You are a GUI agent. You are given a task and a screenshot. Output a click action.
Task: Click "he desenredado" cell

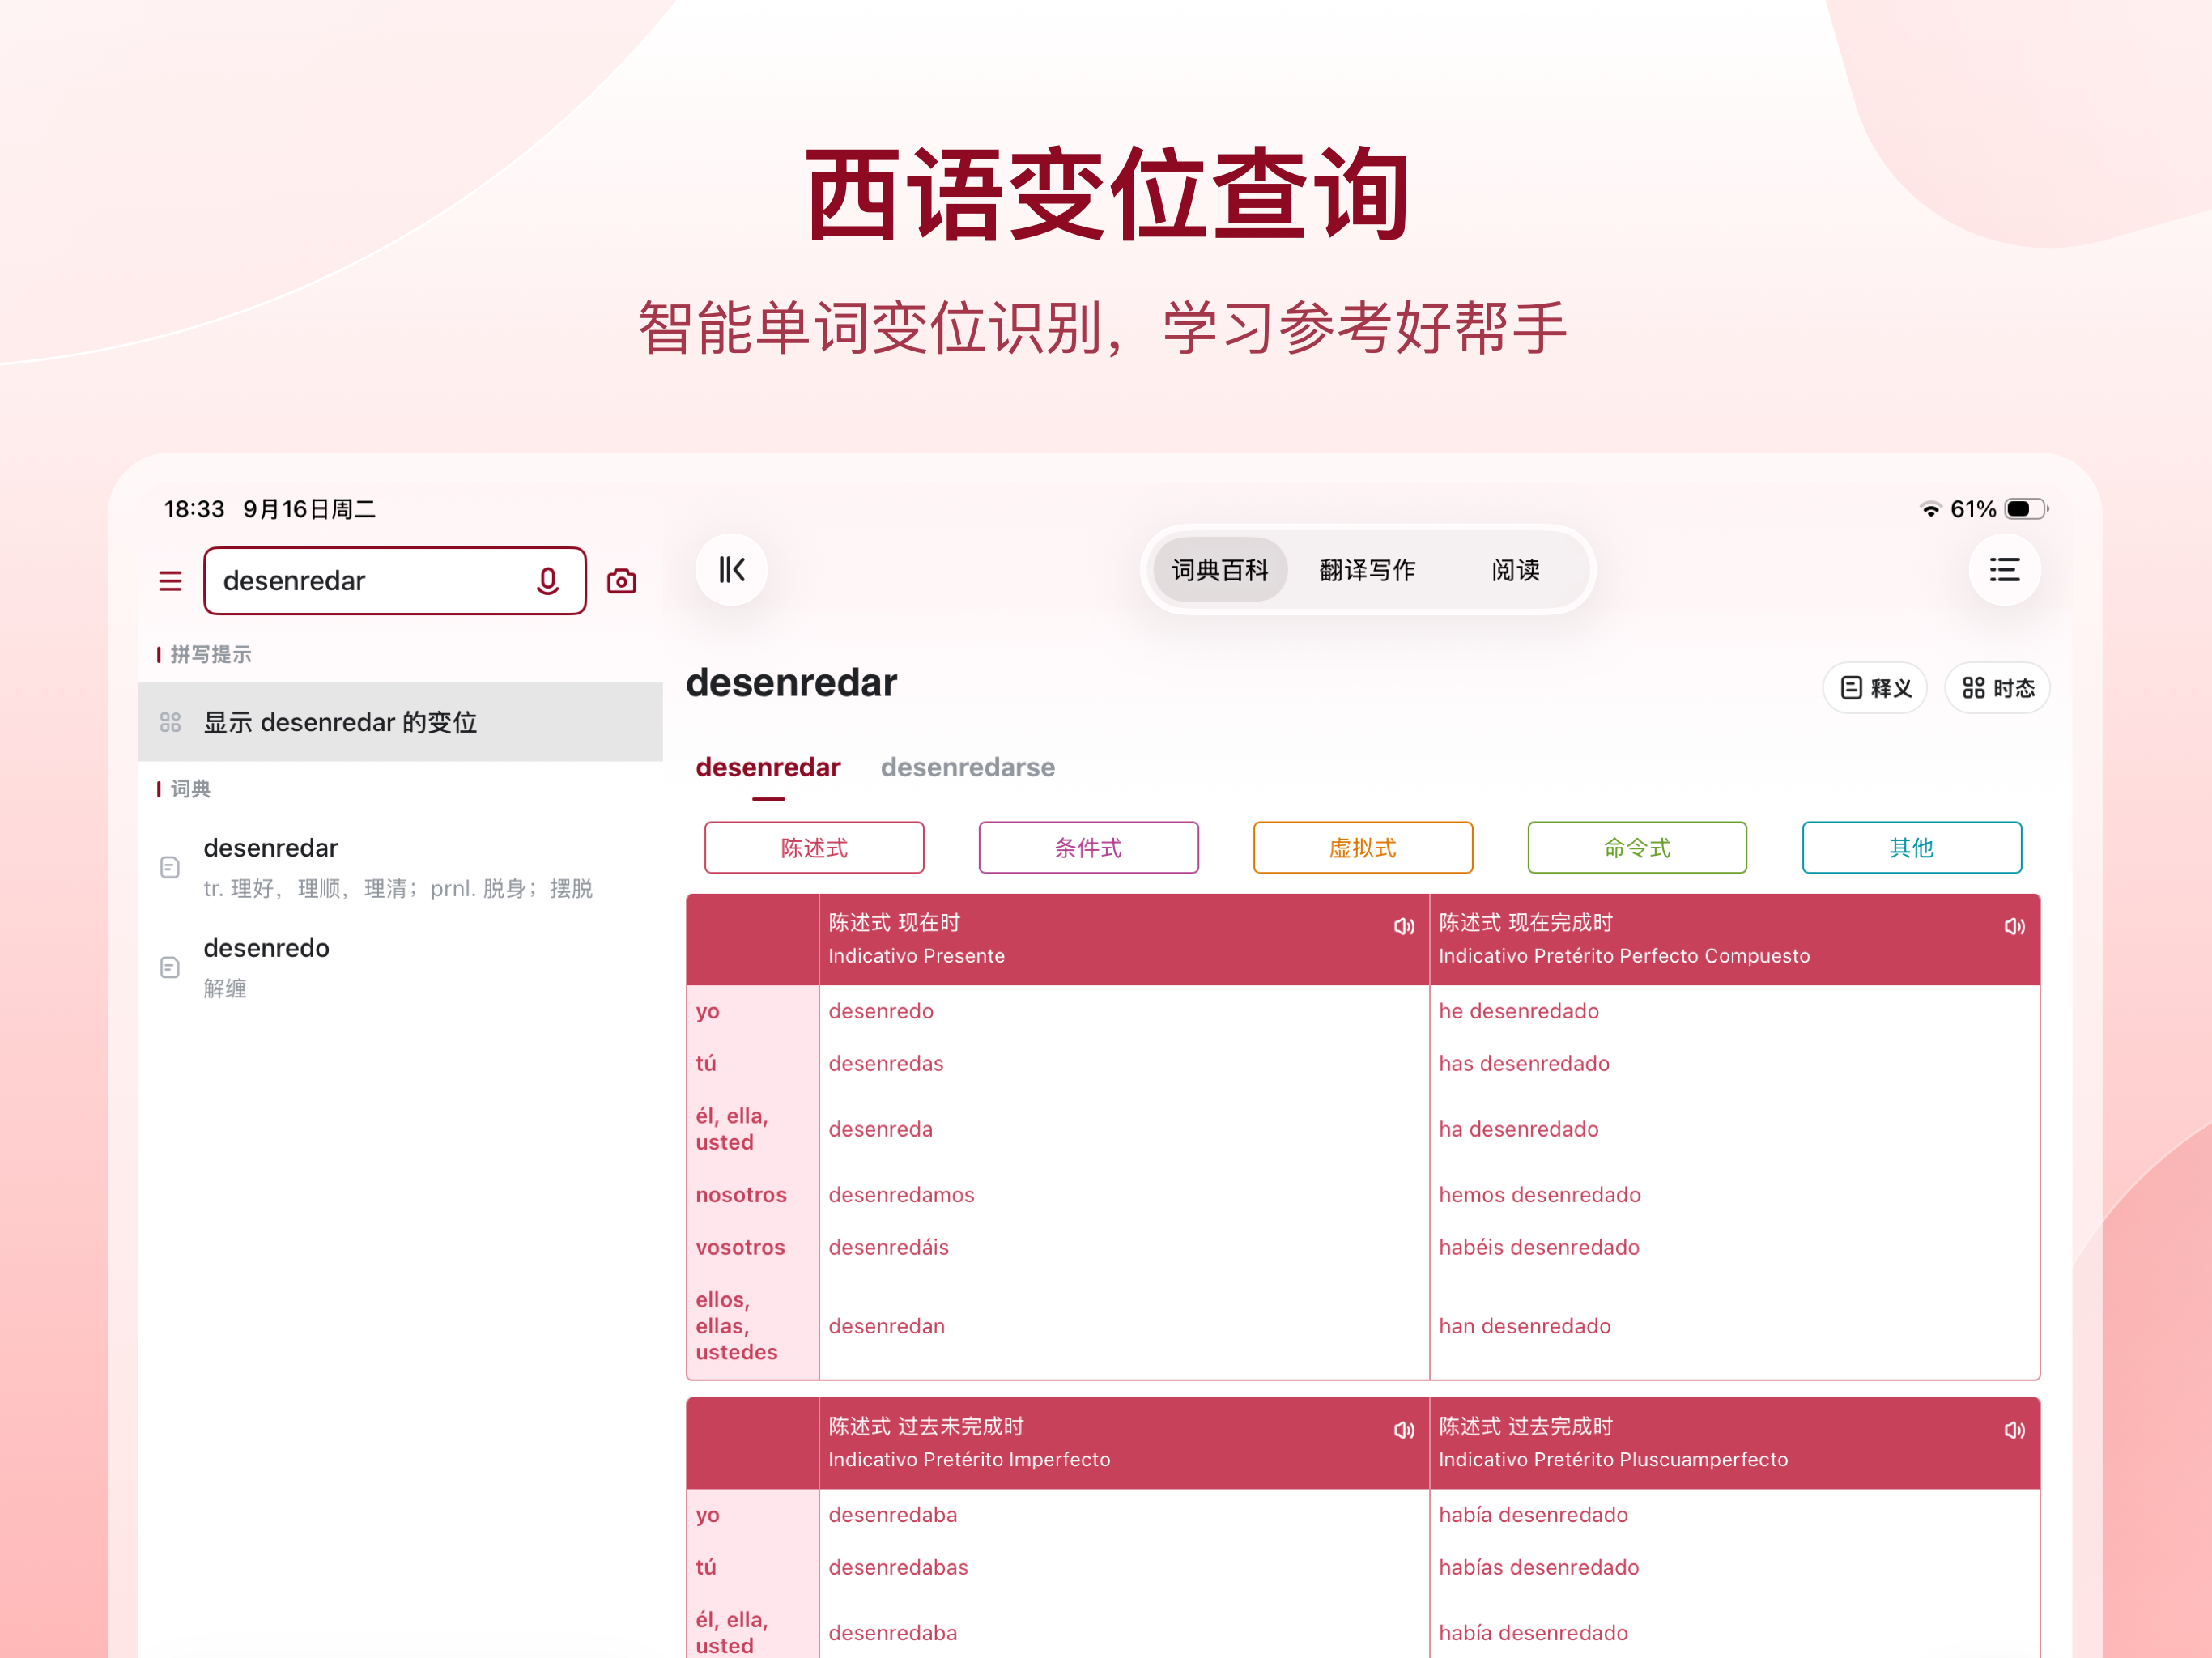tap(1519, 1011)
